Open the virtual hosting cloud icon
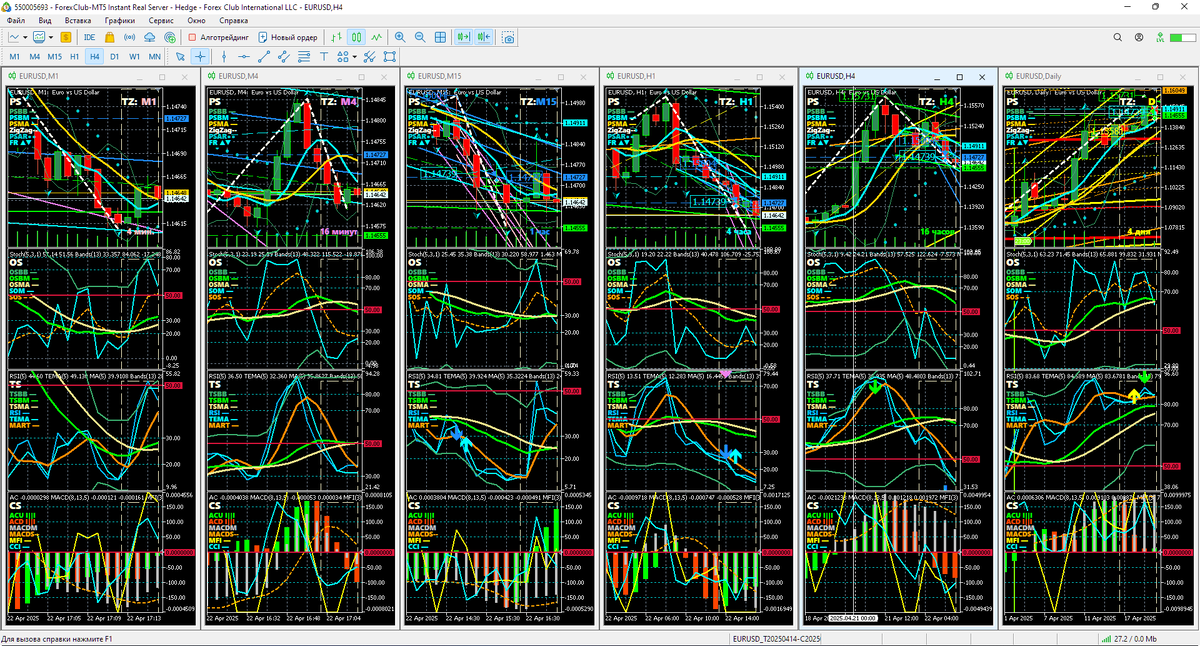Viewport: 1200px width, 646px height. click(x=150, y=37)
